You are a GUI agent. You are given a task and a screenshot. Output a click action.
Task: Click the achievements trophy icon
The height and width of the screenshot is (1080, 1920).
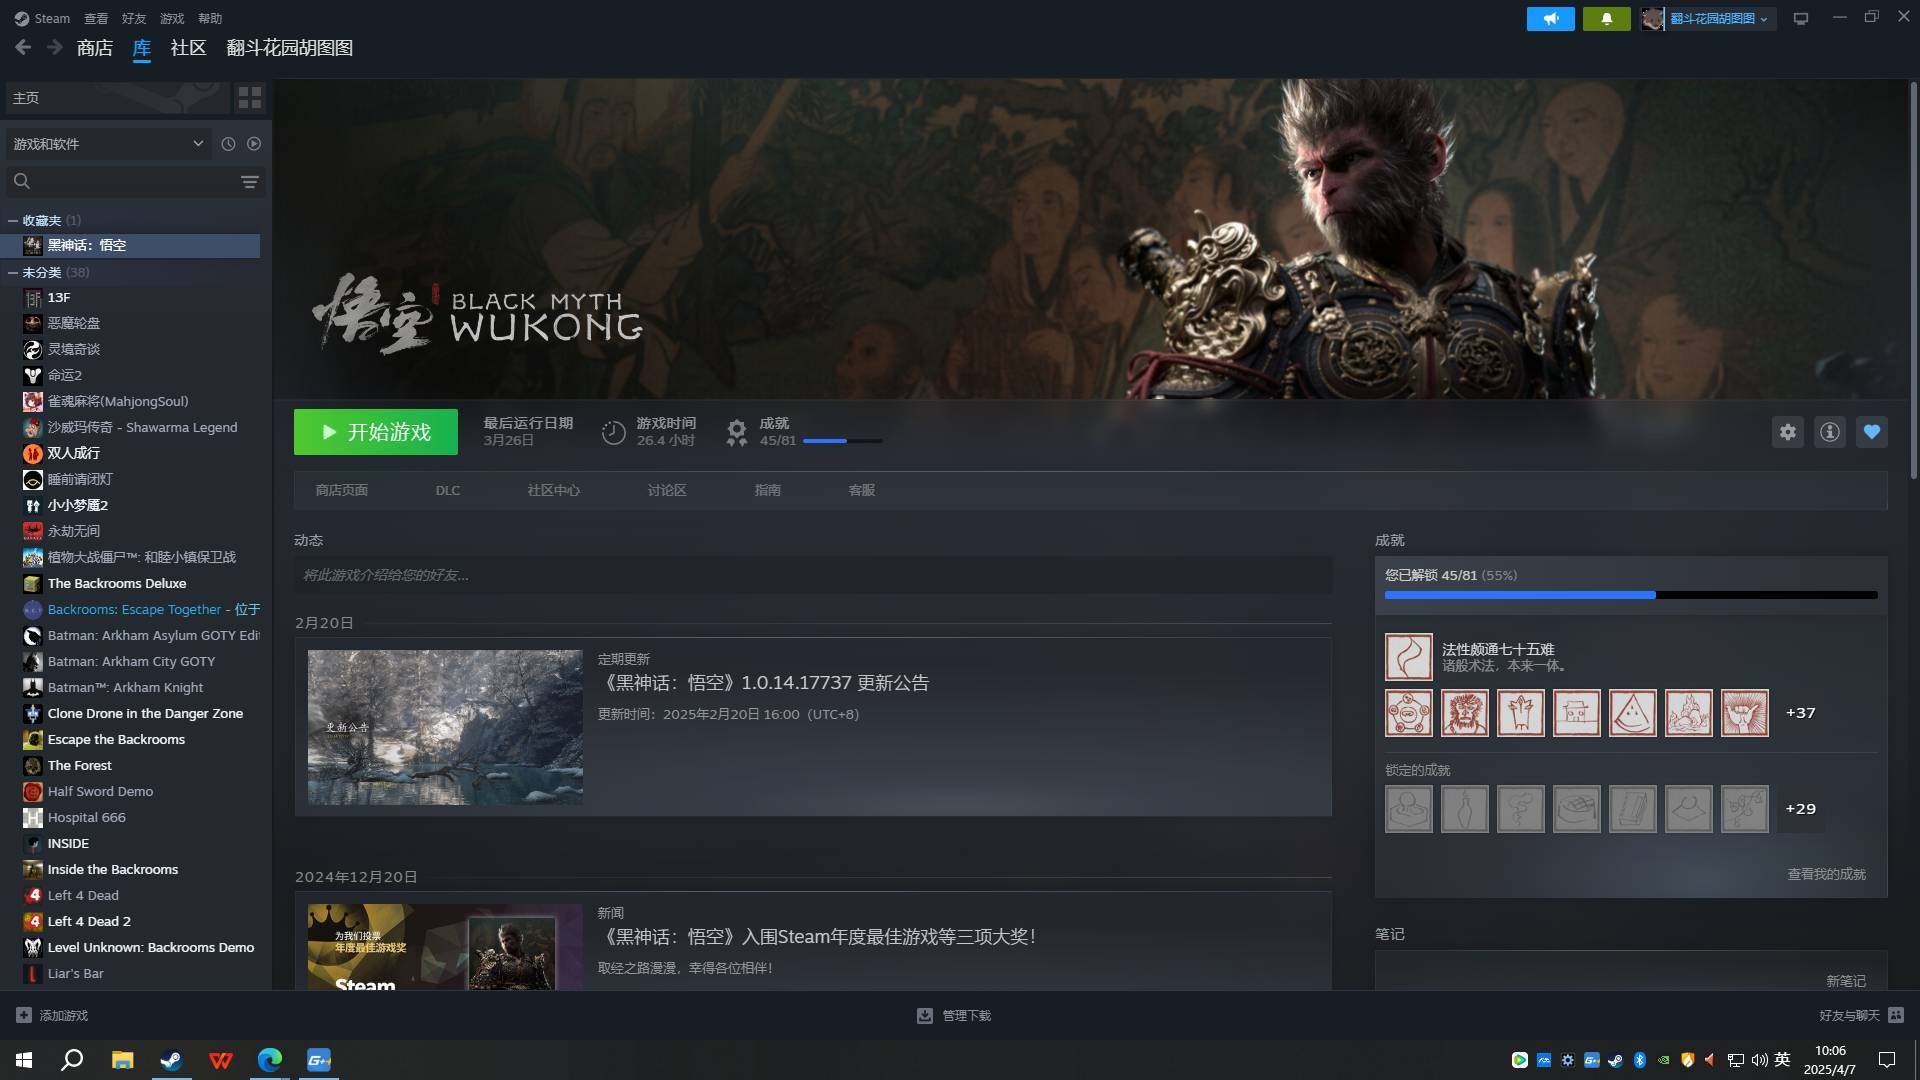click(736, 432)
